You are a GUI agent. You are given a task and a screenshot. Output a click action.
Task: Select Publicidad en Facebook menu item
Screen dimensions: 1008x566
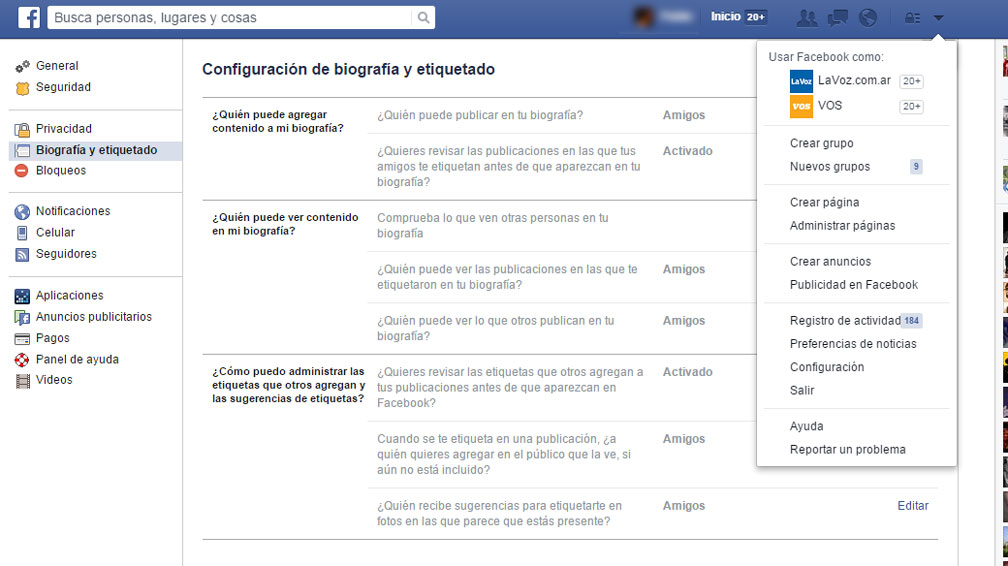click(856, 285)
